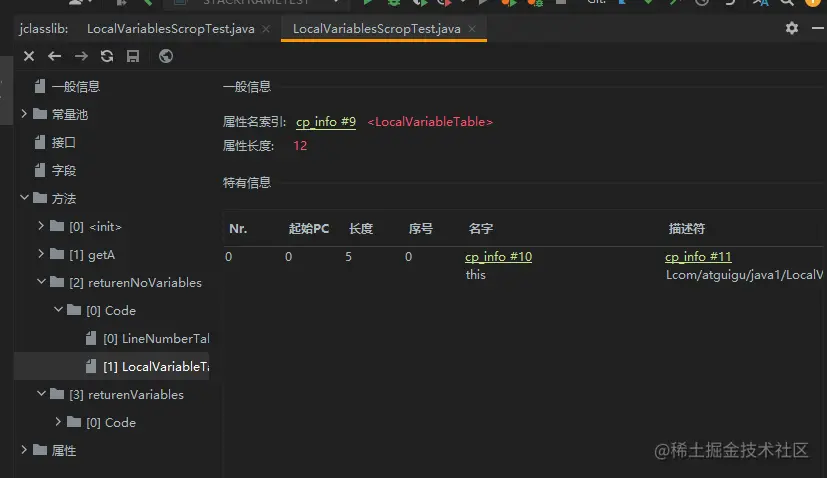This screenshot has width=827, height=478.
Task: Click the descriptor text Lcom/atguigu/java1/LocalV
Action: click(744, 274)
